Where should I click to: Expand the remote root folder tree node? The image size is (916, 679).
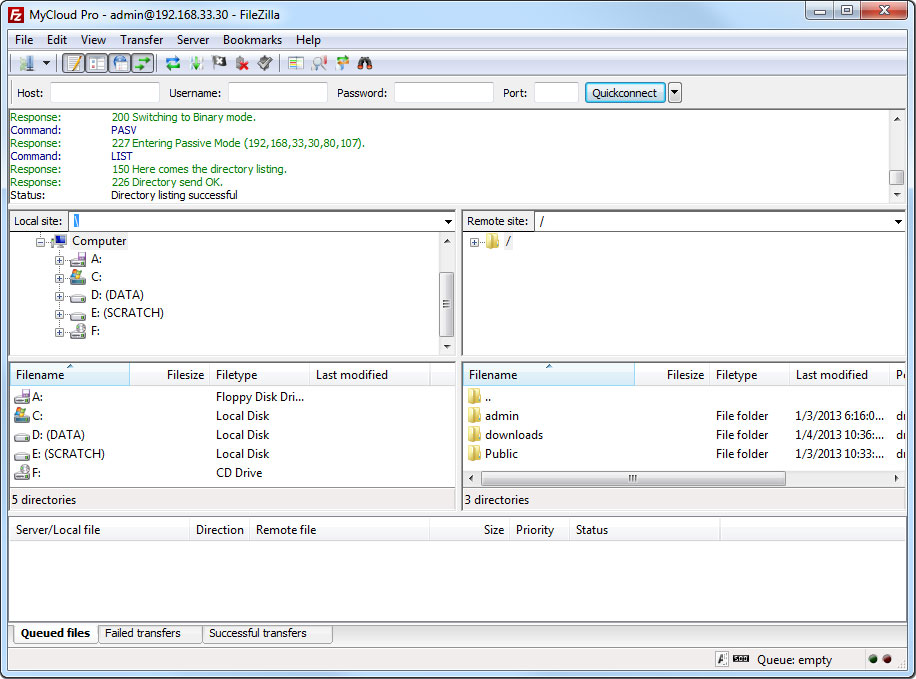[474, 242]
